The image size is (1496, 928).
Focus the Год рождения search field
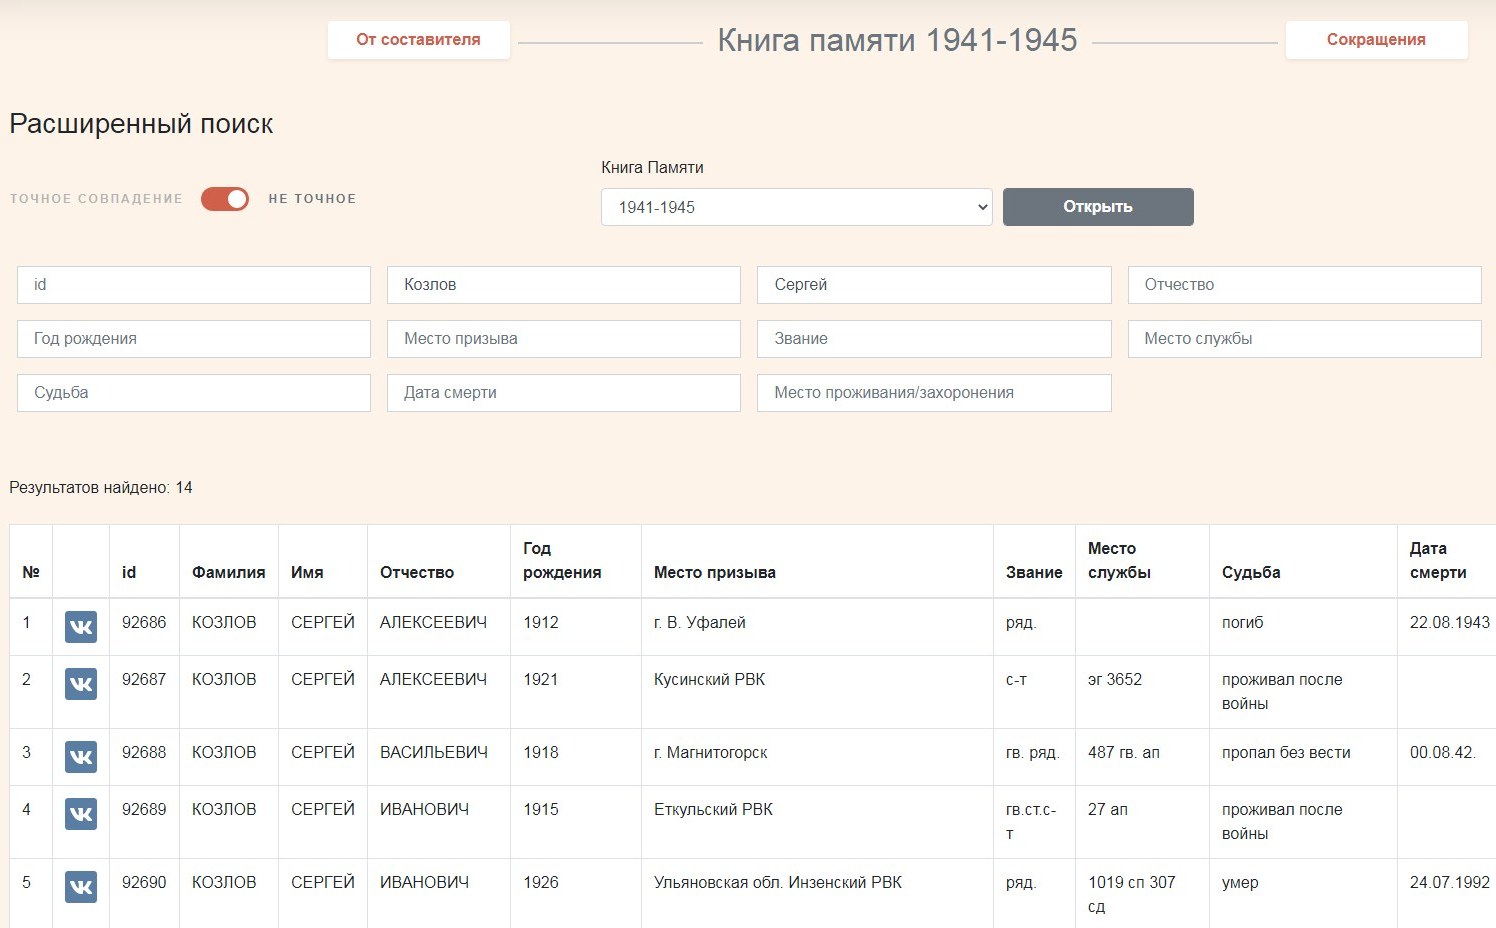pyautogui.click(x=194, y=339)
